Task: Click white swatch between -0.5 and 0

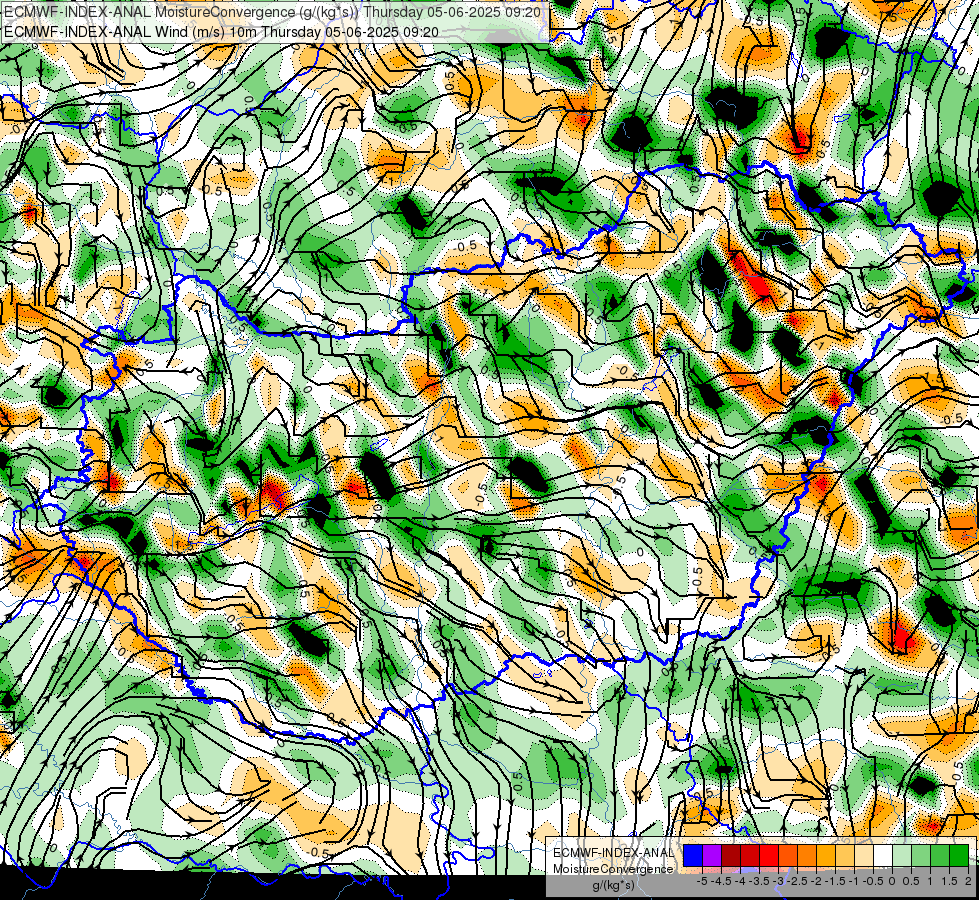Action: pos(883,856)
